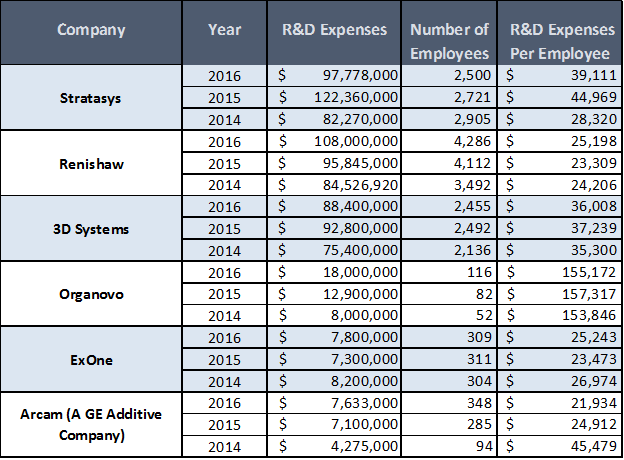Click employee count 4,286
This screenshot has height=460, width=624.
[449, 141]
